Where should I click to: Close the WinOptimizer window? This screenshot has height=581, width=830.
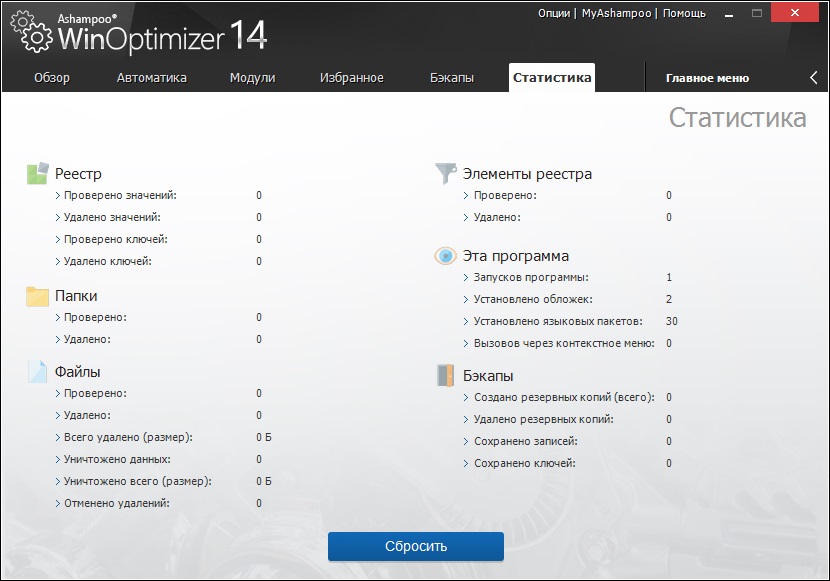pyautogui.click(x=795, y=13)
